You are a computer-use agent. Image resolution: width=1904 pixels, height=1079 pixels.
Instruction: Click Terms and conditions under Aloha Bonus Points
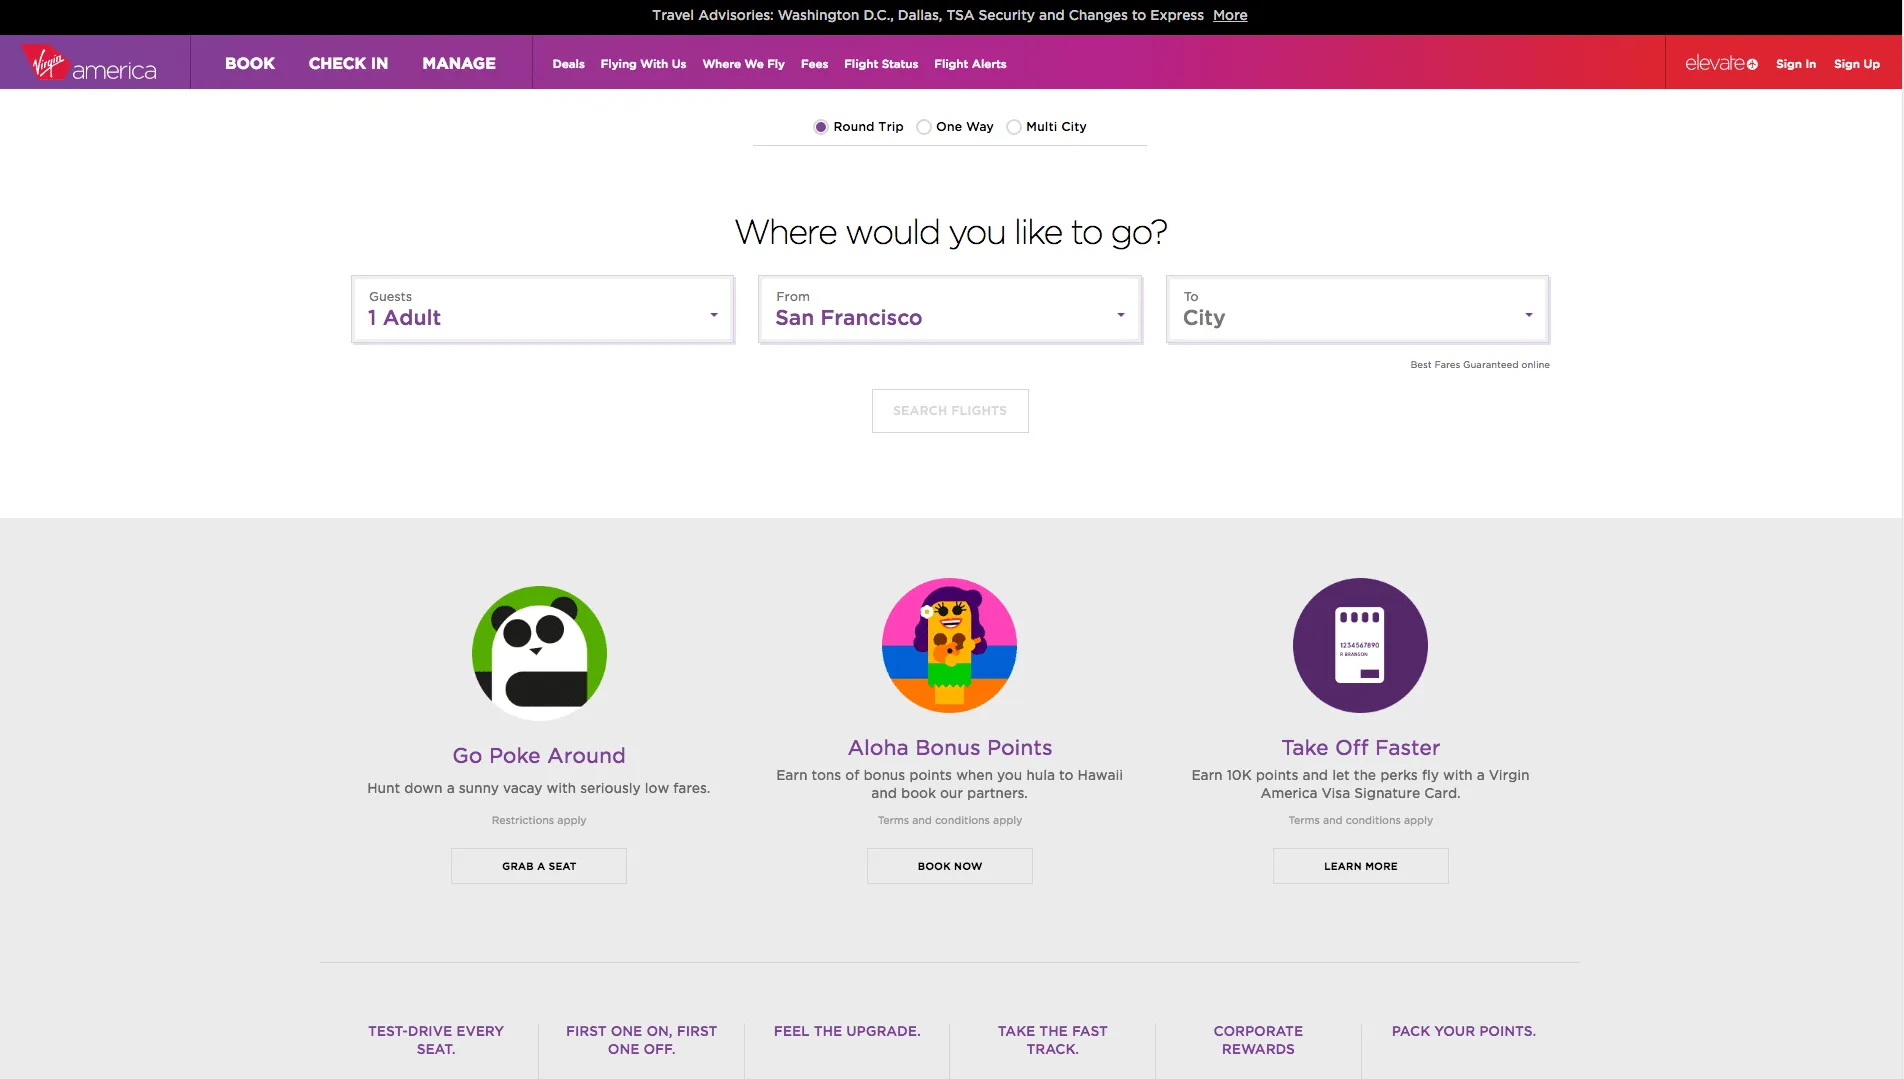pyautogui.click(x=950, y=820)
